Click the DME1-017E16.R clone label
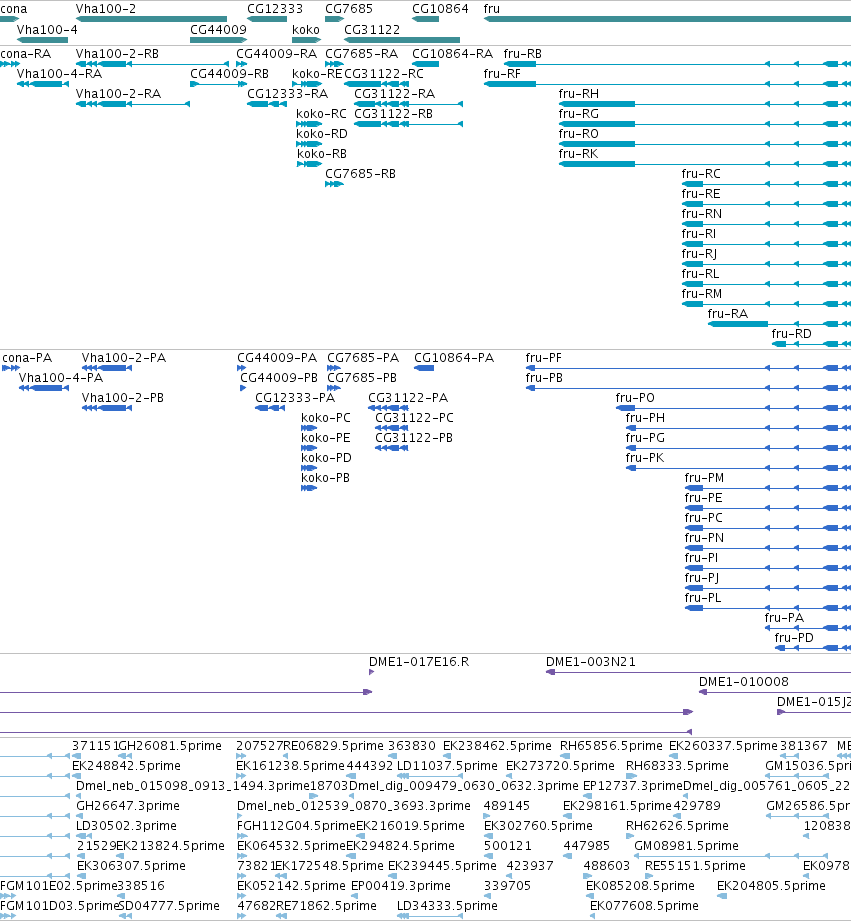This screenshot has height=921, width=851. (419, 662)
